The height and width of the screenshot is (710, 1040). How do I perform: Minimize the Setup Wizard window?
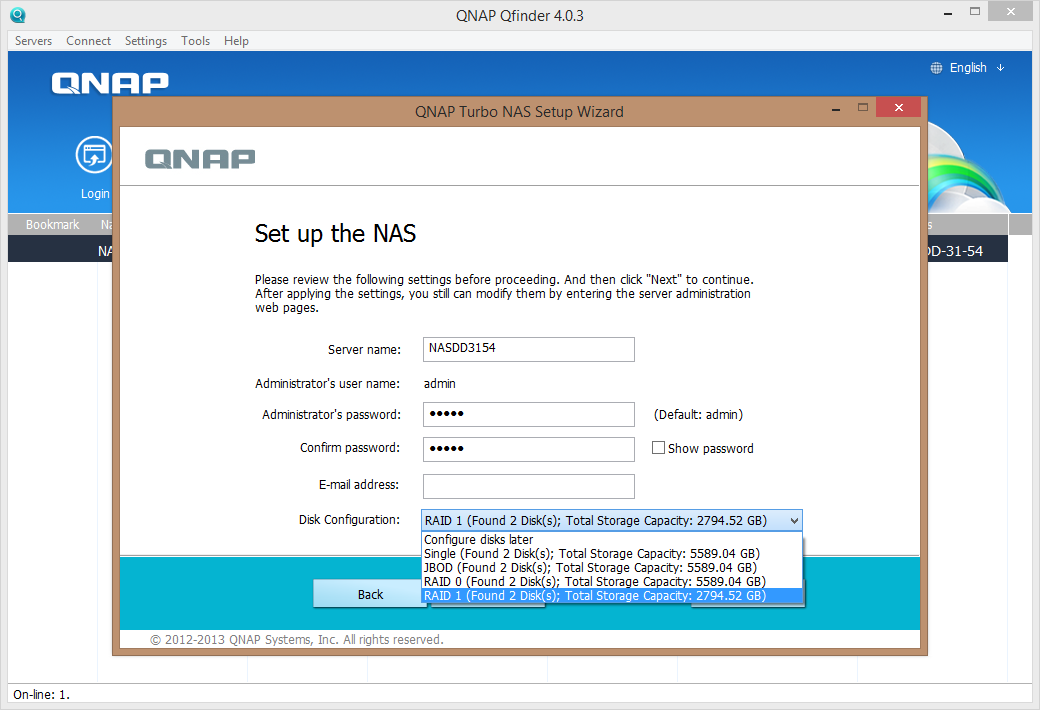click(x=836, y=108)
